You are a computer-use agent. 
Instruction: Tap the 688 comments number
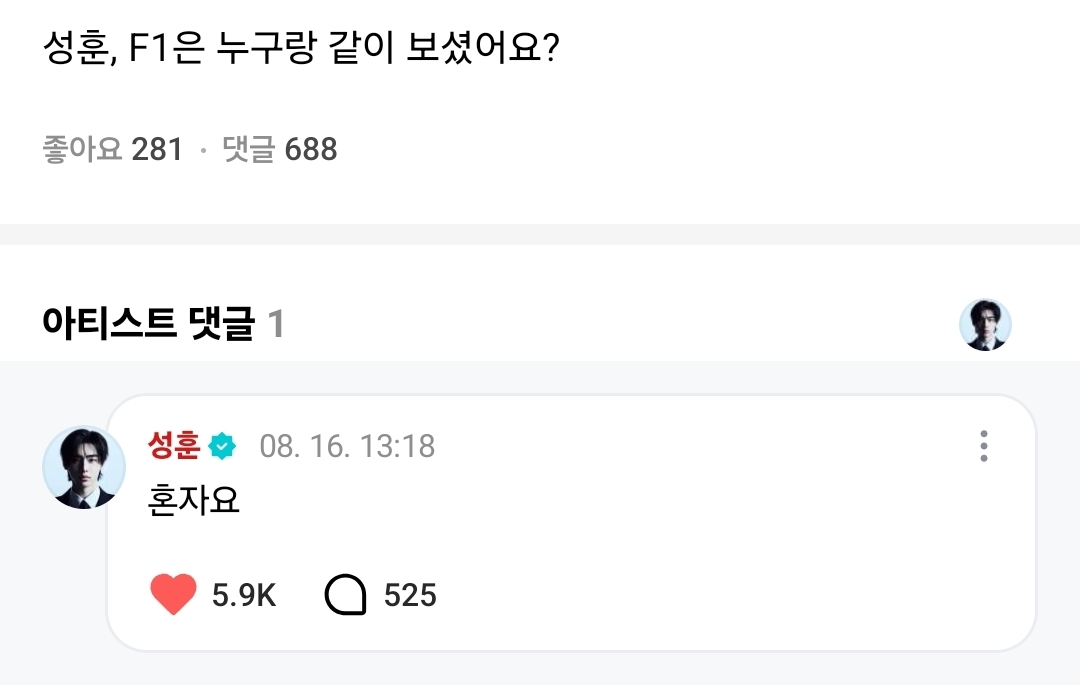311,150
